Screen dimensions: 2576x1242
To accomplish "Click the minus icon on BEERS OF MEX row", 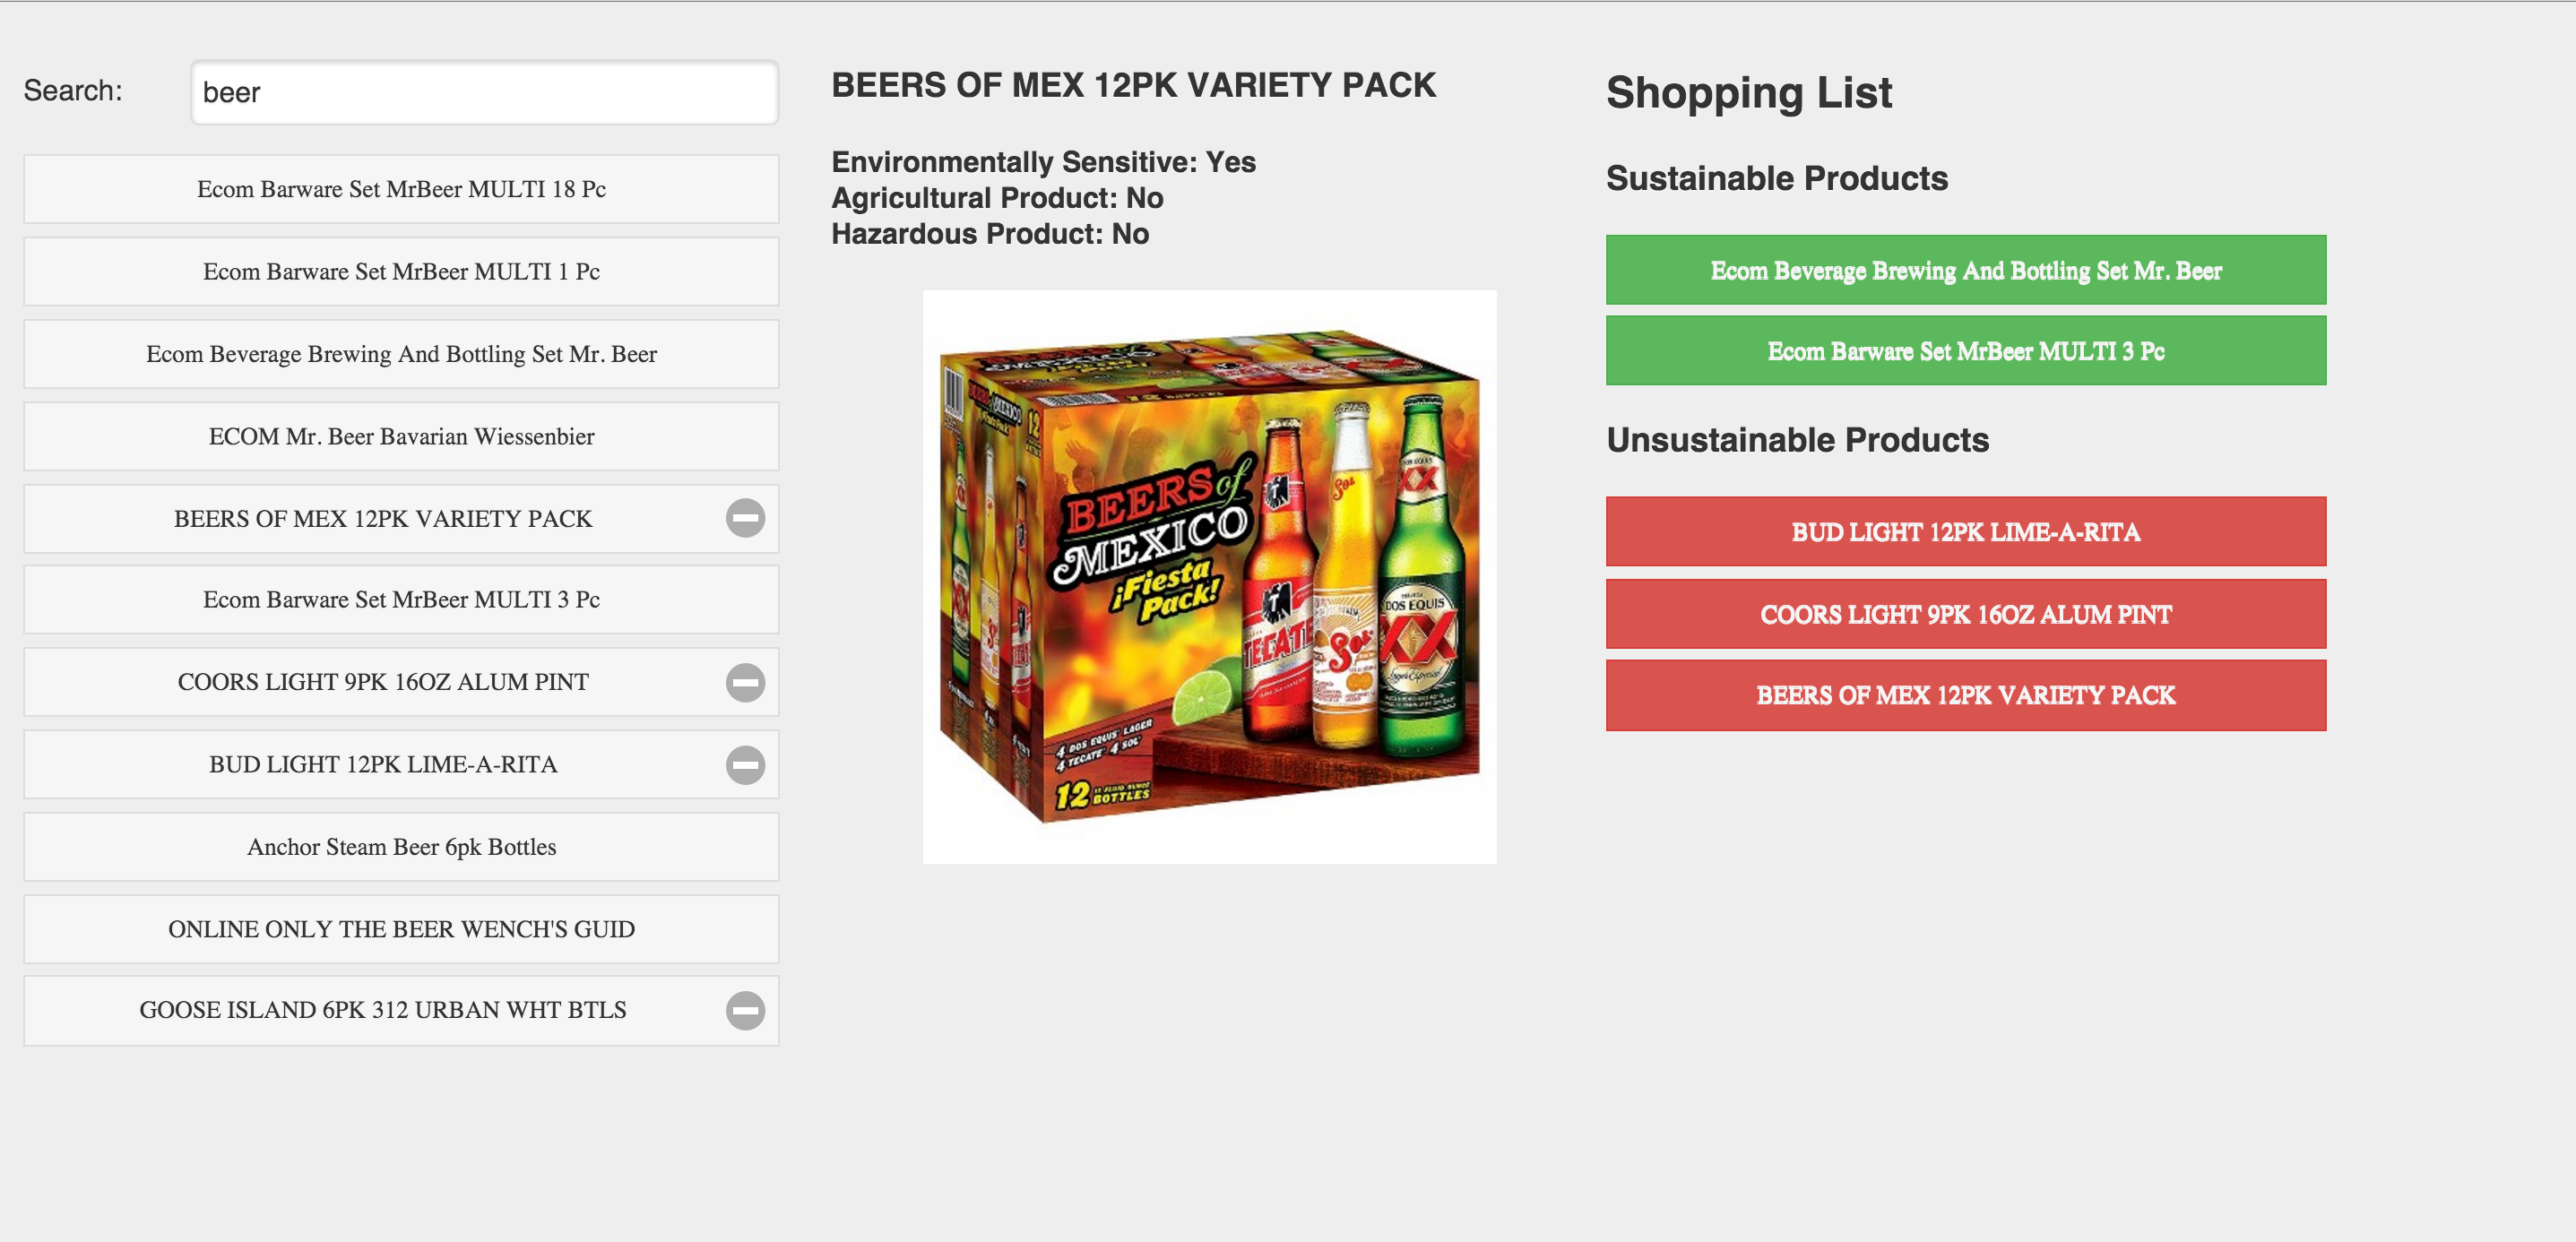I will (745, 518).
